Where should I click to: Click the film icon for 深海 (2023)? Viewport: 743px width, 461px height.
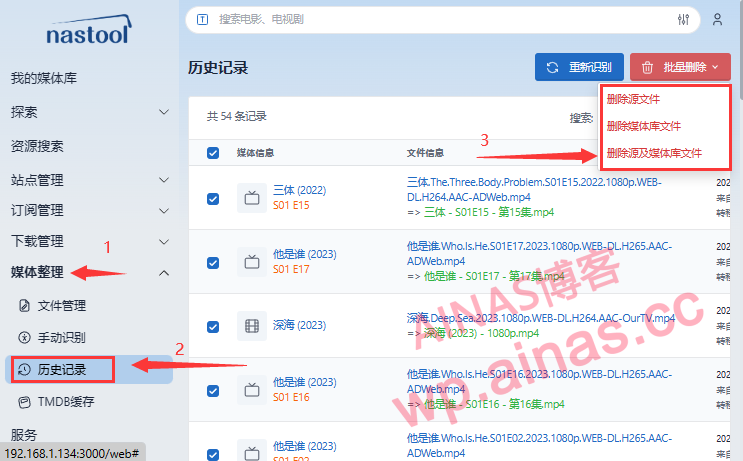[252, 326]
